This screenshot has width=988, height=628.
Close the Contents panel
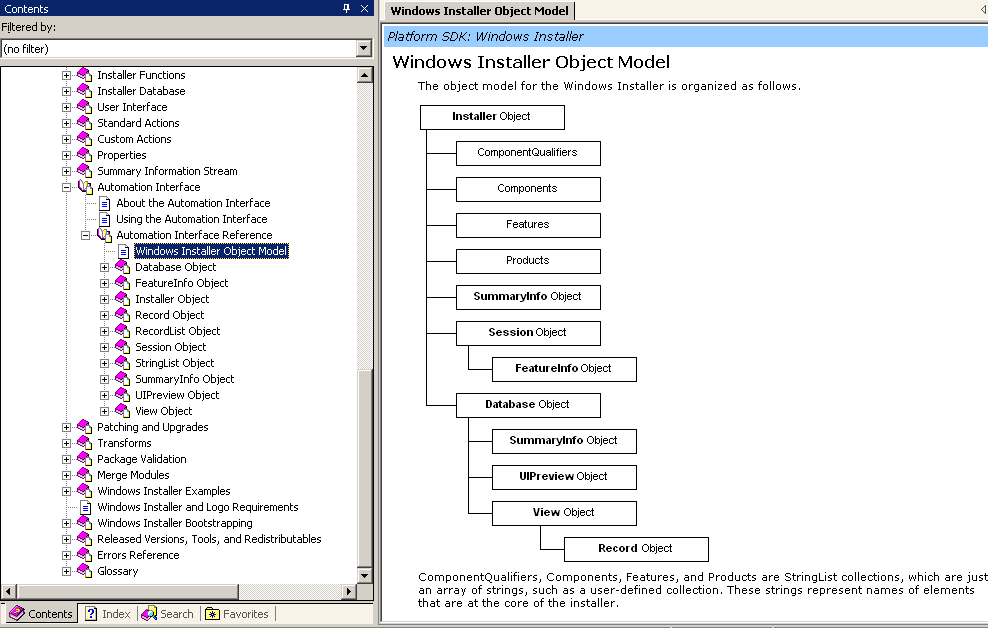(364, 8)
